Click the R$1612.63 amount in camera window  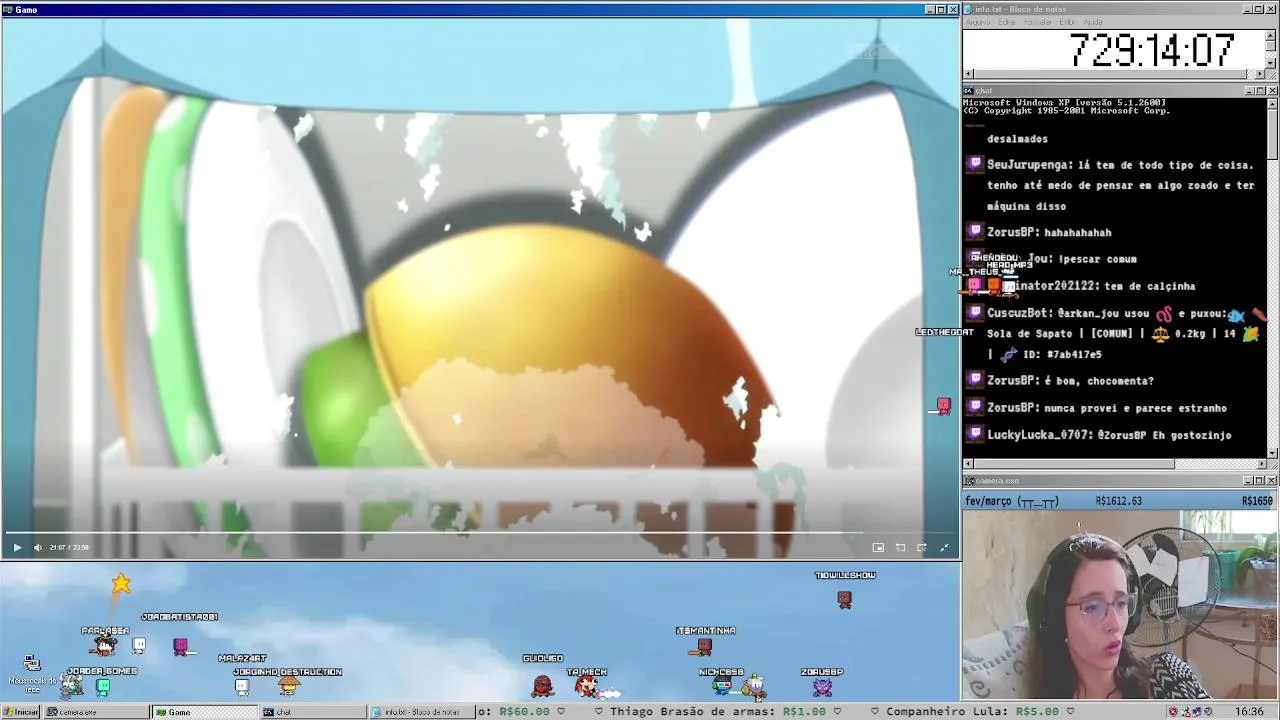coord(1118,501)
